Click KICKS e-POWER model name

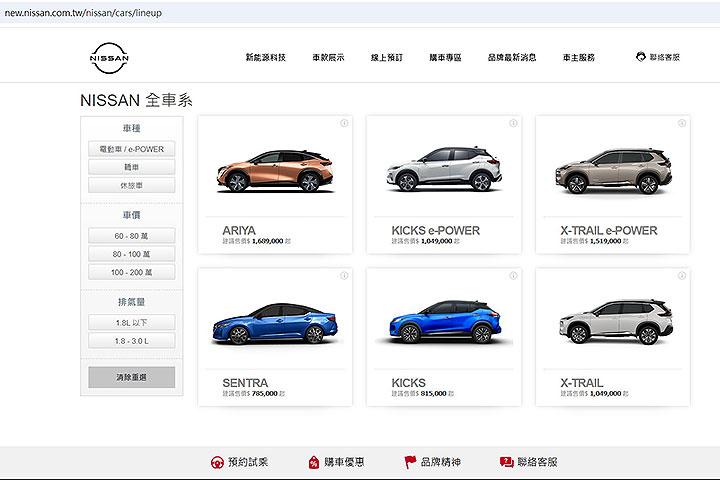(x=435, y=231)
